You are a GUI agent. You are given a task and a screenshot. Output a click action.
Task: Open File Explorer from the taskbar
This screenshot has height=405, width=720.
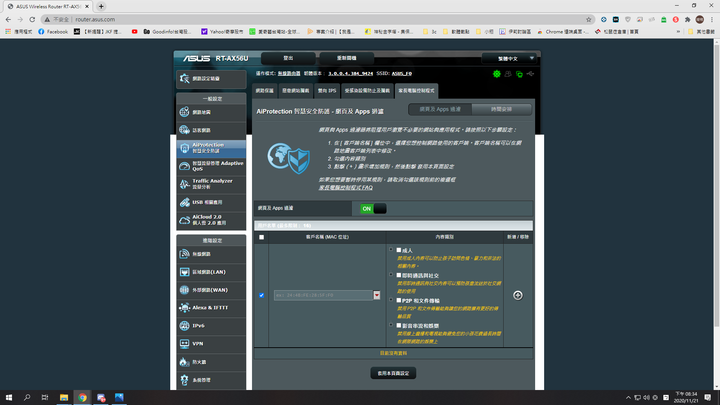[64, 397]
